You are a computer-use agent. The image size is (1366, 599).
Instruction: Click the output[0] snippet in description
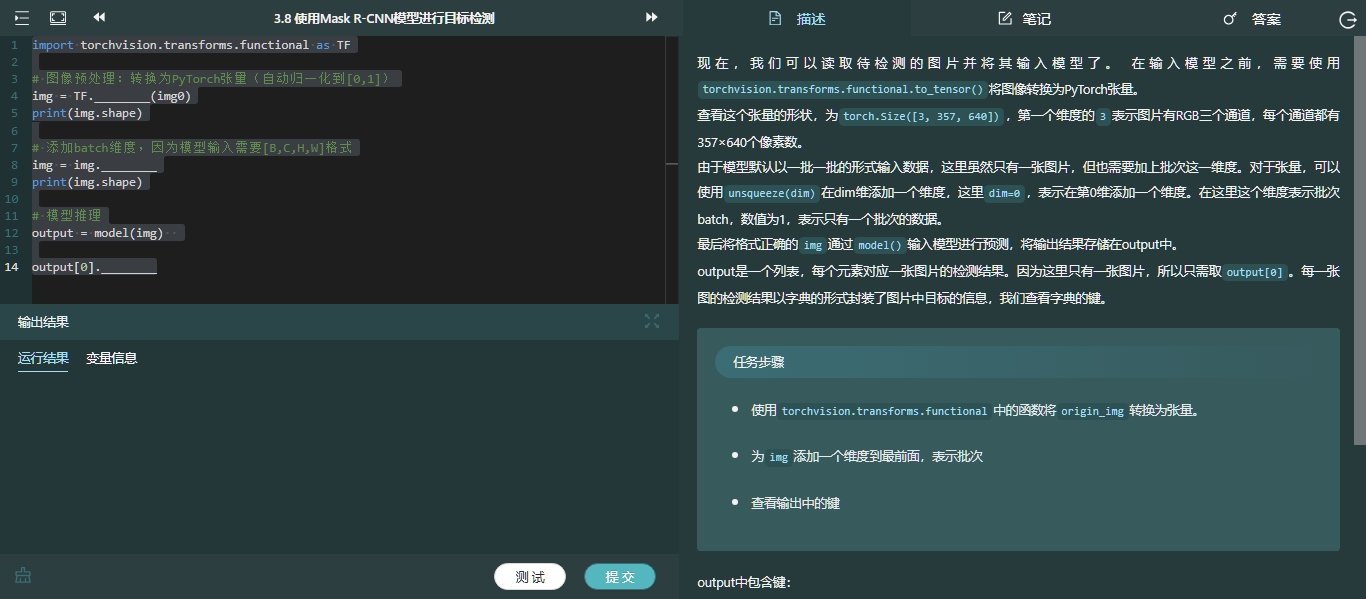1254,272
